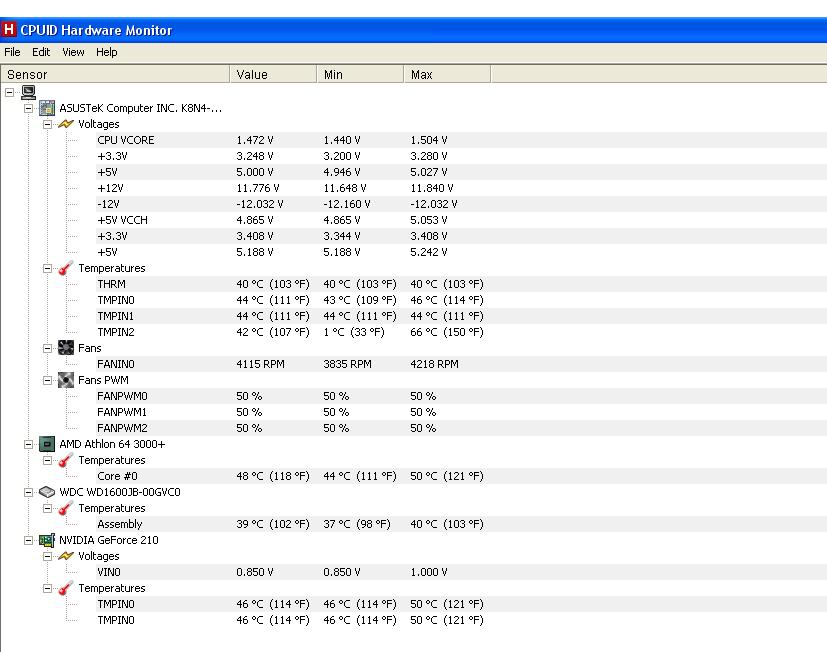This screenshot has height=652, width=827.
Task: Click the Fans icon
Action: click(66, 348)
